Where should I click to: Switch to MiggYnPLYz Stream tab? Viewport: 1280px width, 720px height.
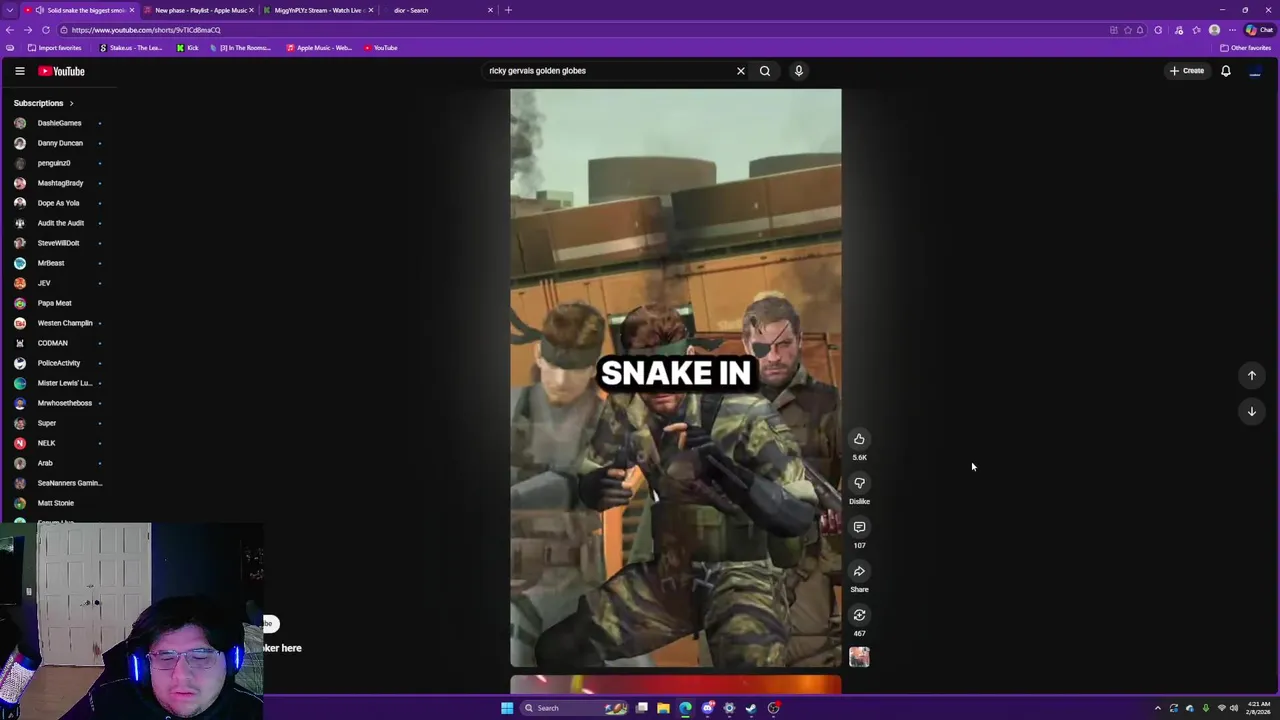318,10
